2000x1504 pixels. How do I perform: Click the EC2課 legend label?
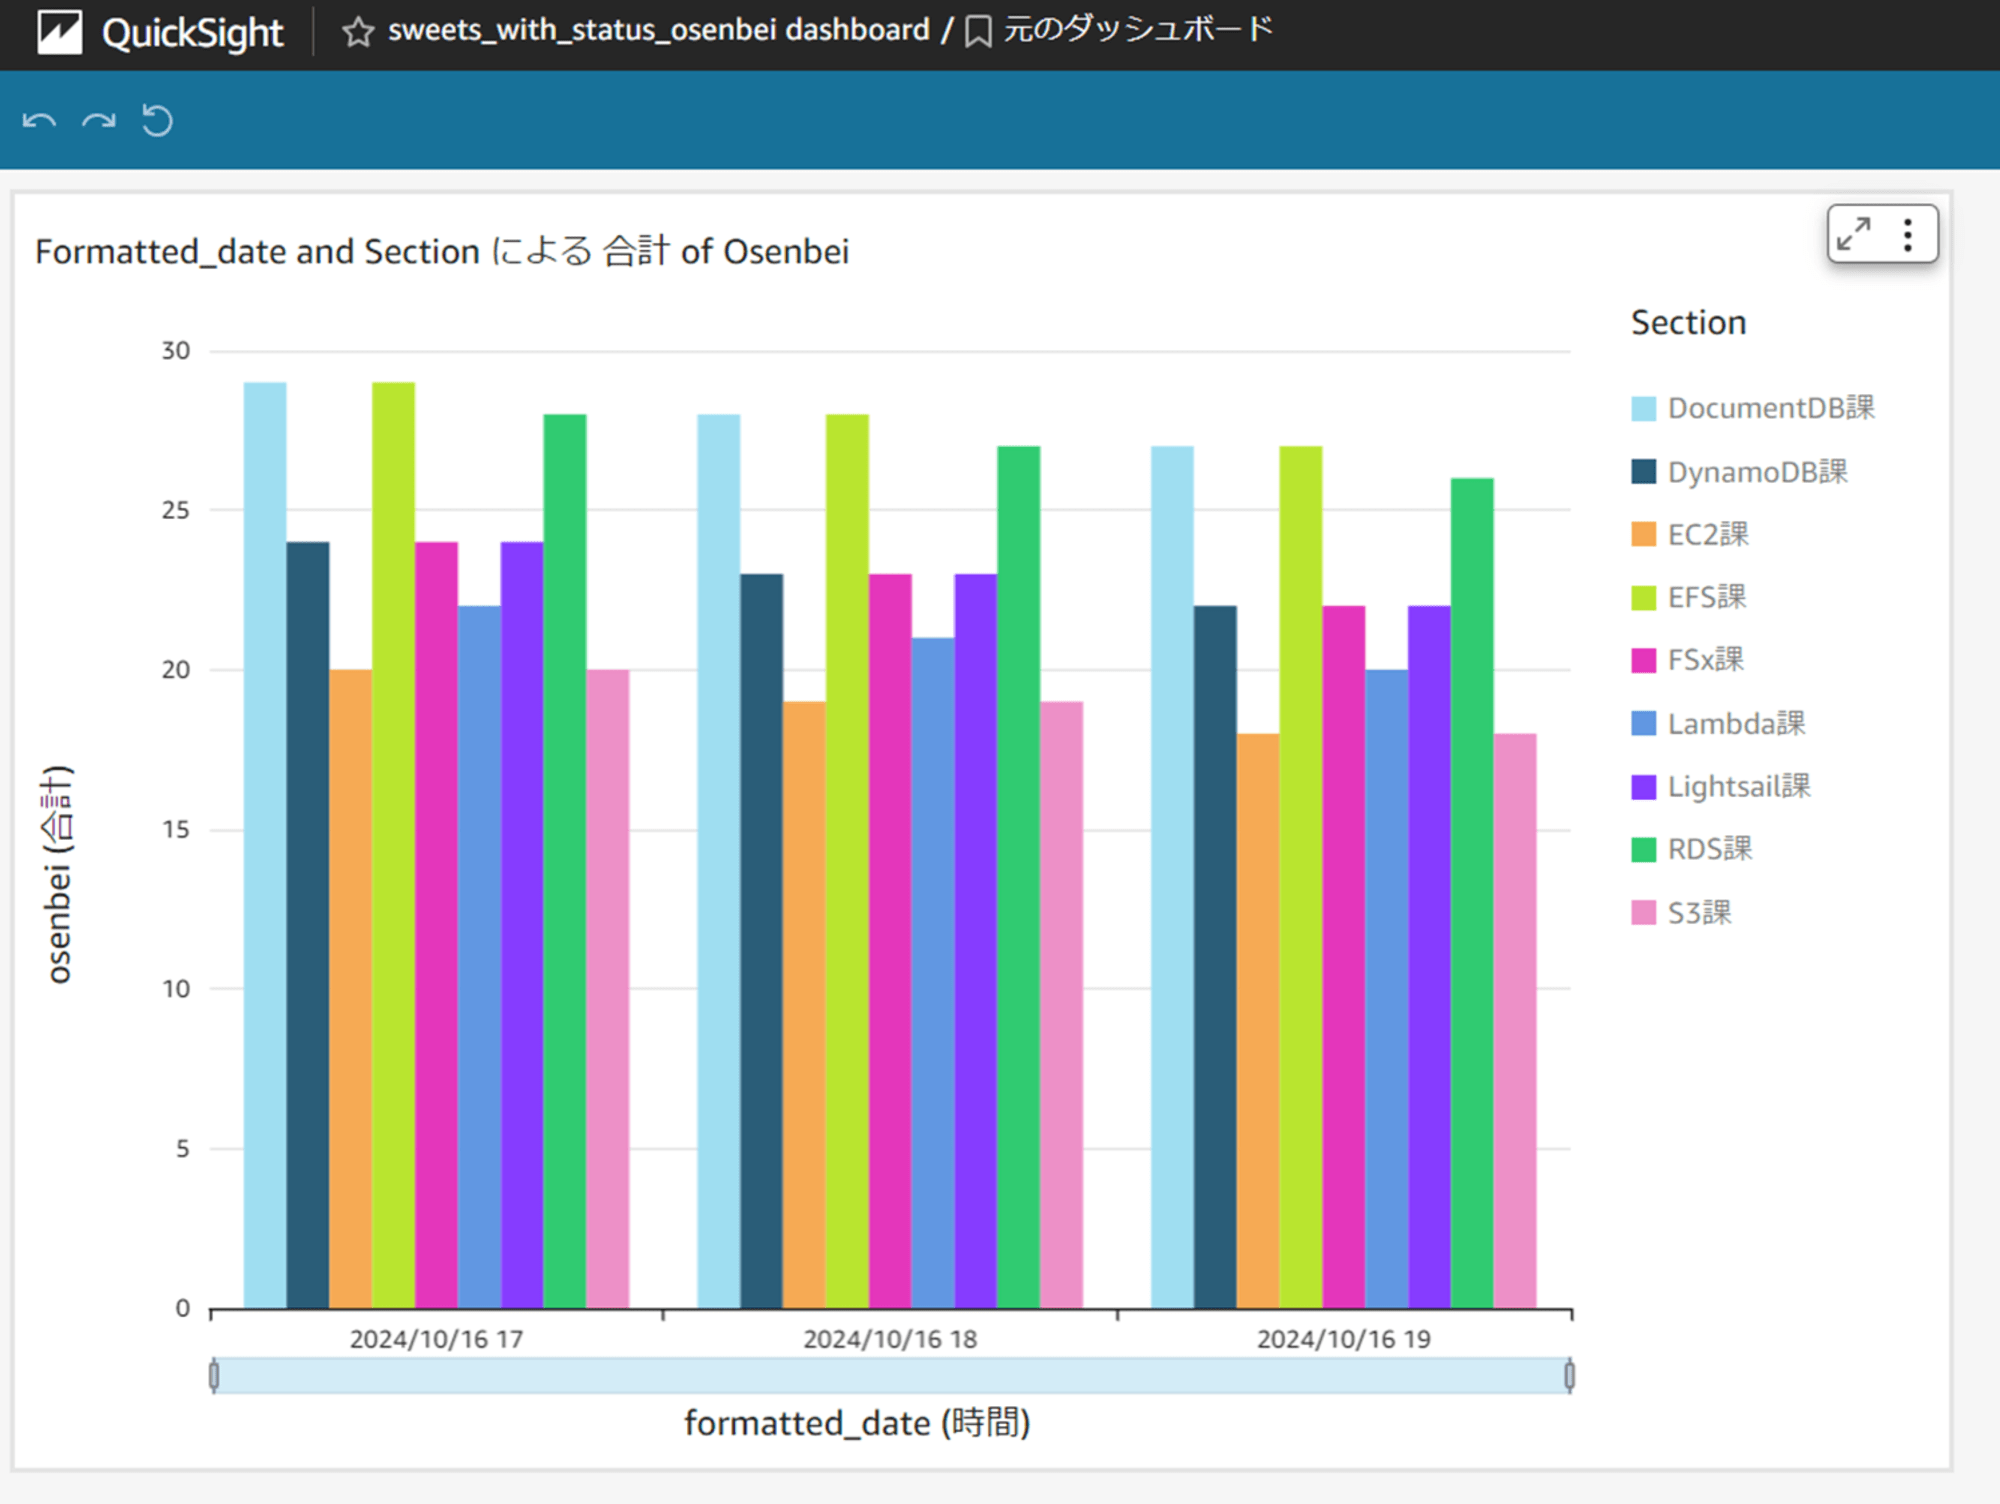pos(1708,534)
